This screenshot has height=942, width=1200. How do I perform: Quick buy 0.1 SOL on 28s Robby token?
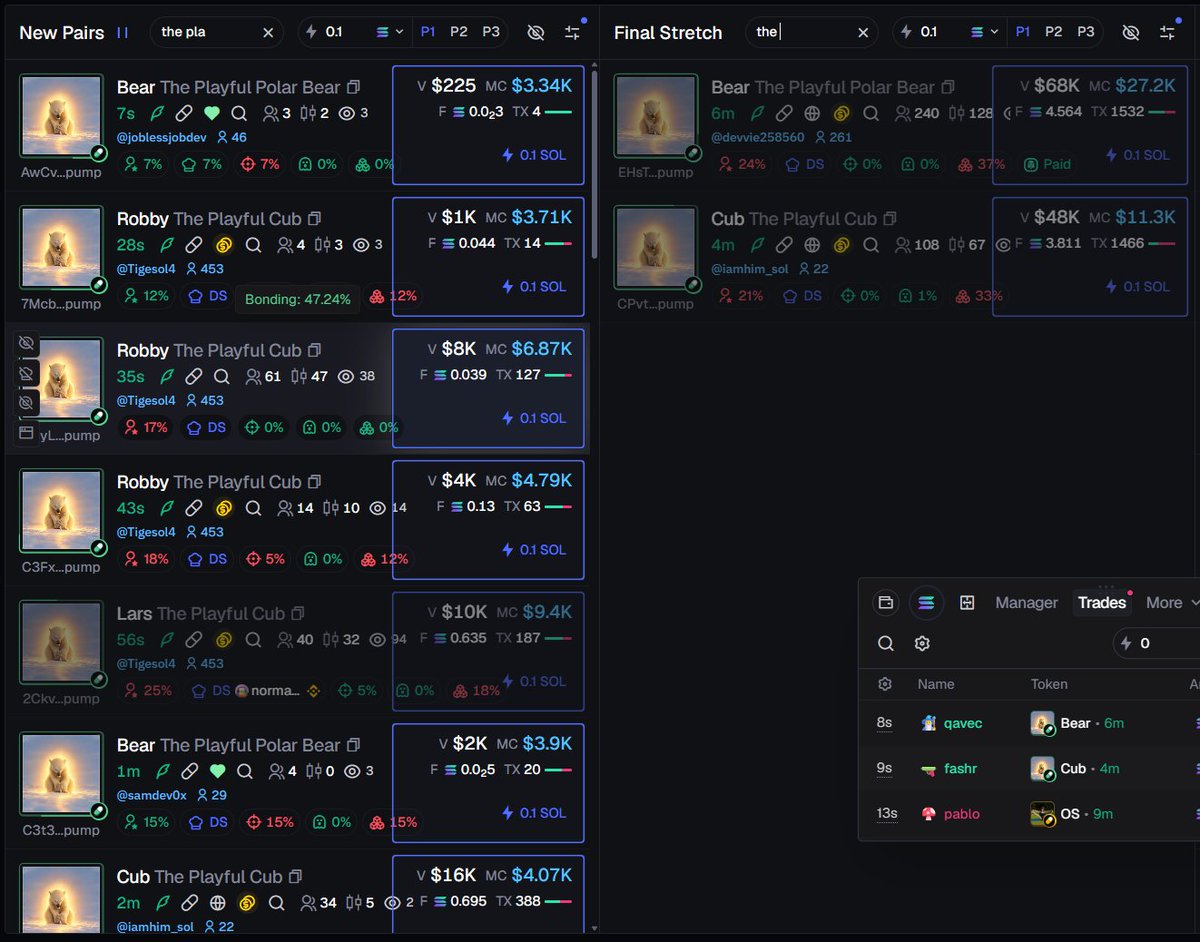[x=533, y=286]
